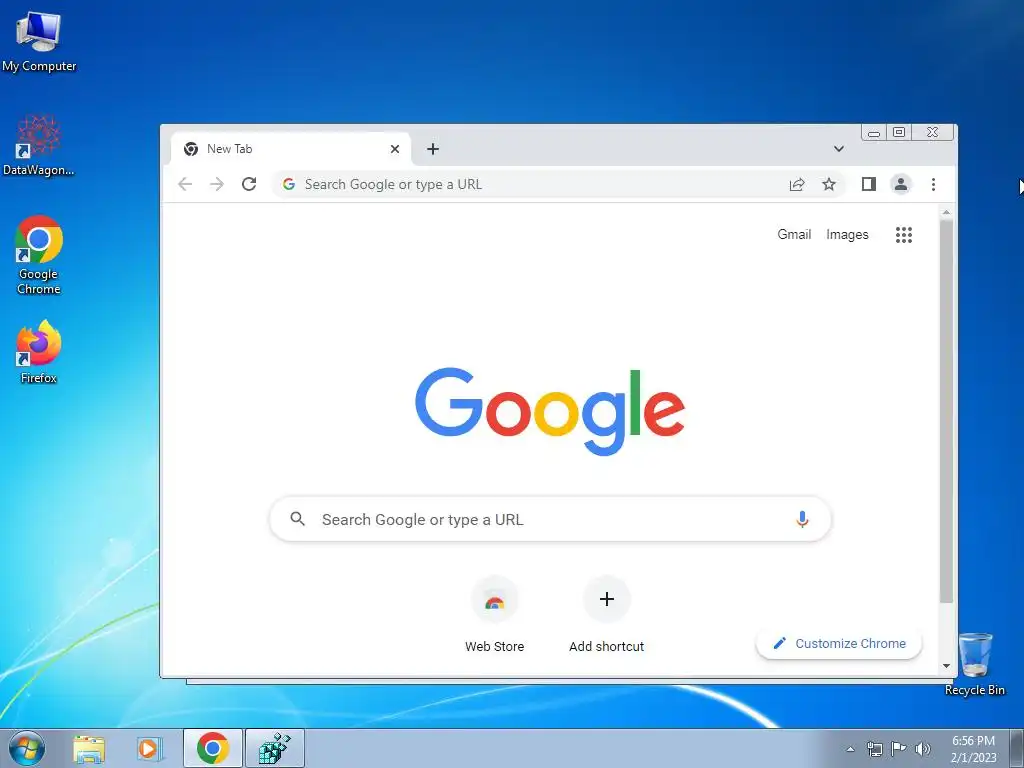Click the Show desktop strip
Image resolution: width=1024 pixels, height=768 pixels.
1017,748
